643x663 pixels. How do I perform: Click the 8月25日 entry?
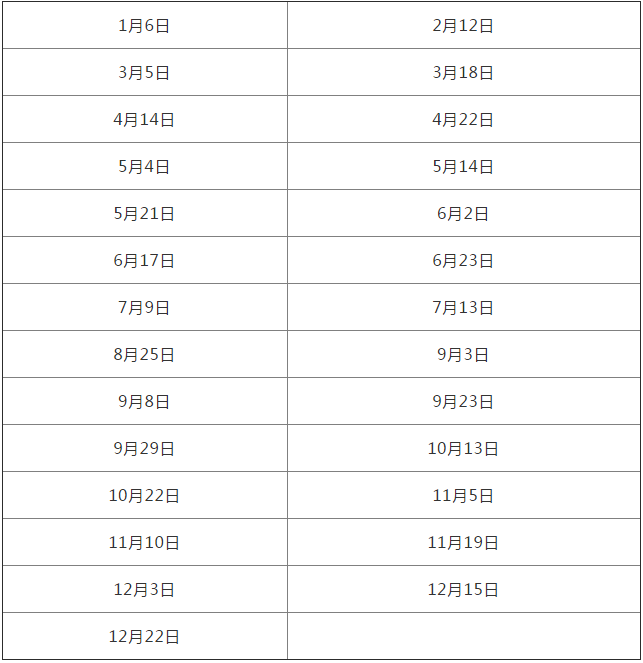click(145, 354)
